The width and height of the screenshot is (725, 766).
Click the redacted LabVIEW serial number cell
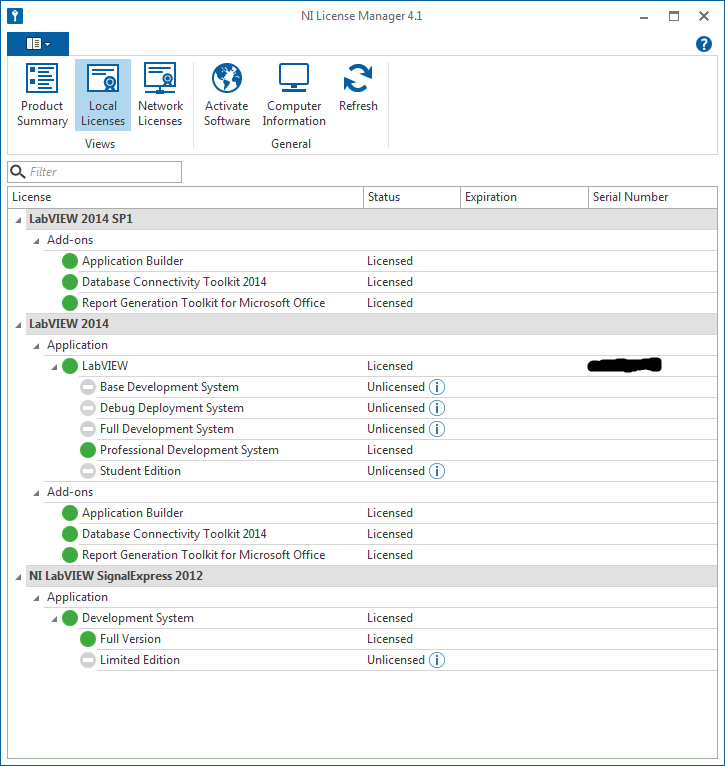pos(624,365)
